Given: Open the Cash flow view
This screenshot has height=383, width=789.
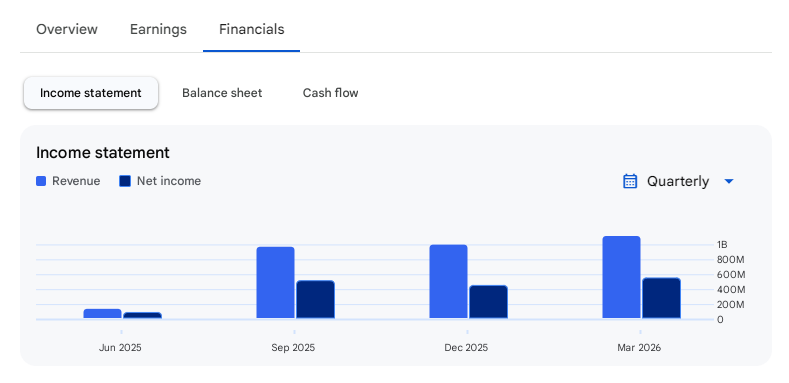Looking at the screenshot, I should (x=331, y=93).
